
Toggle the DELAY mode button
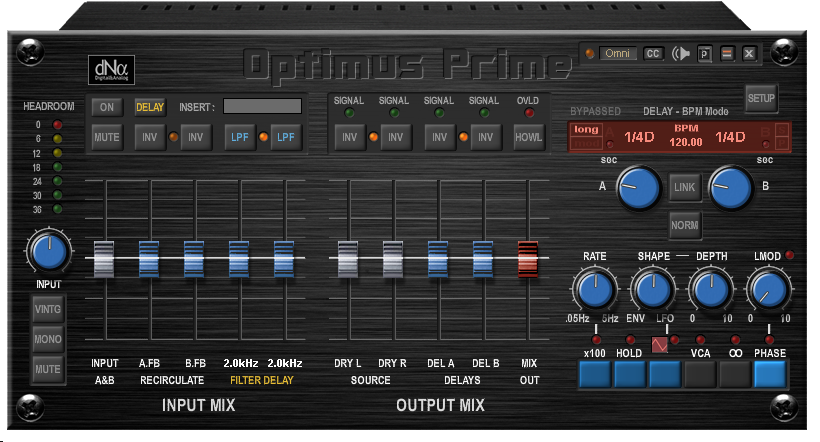coord(150,107)
